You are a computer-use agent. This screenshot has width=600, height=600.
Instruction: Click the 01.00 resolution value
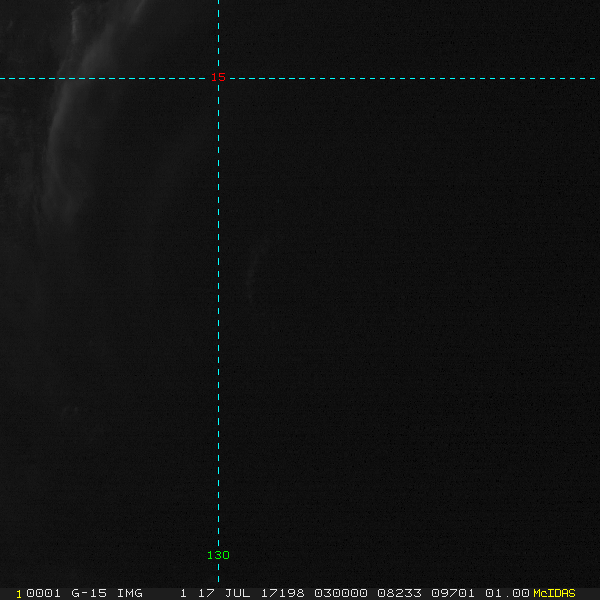(508, 593)
